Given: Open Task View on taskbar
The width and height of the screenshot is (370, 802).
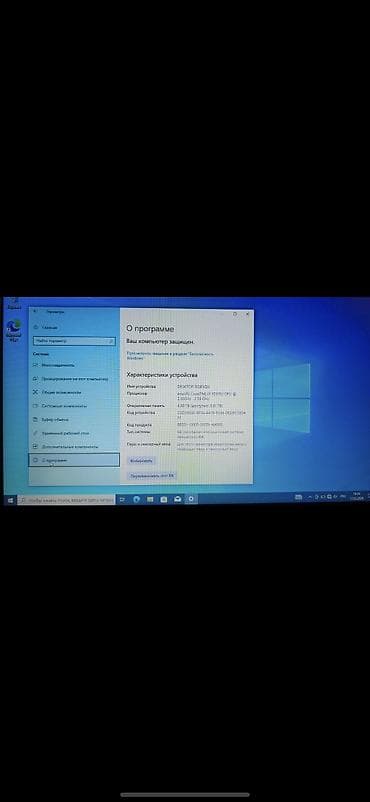Looking at the screenshot, I should tap(122, 499).
